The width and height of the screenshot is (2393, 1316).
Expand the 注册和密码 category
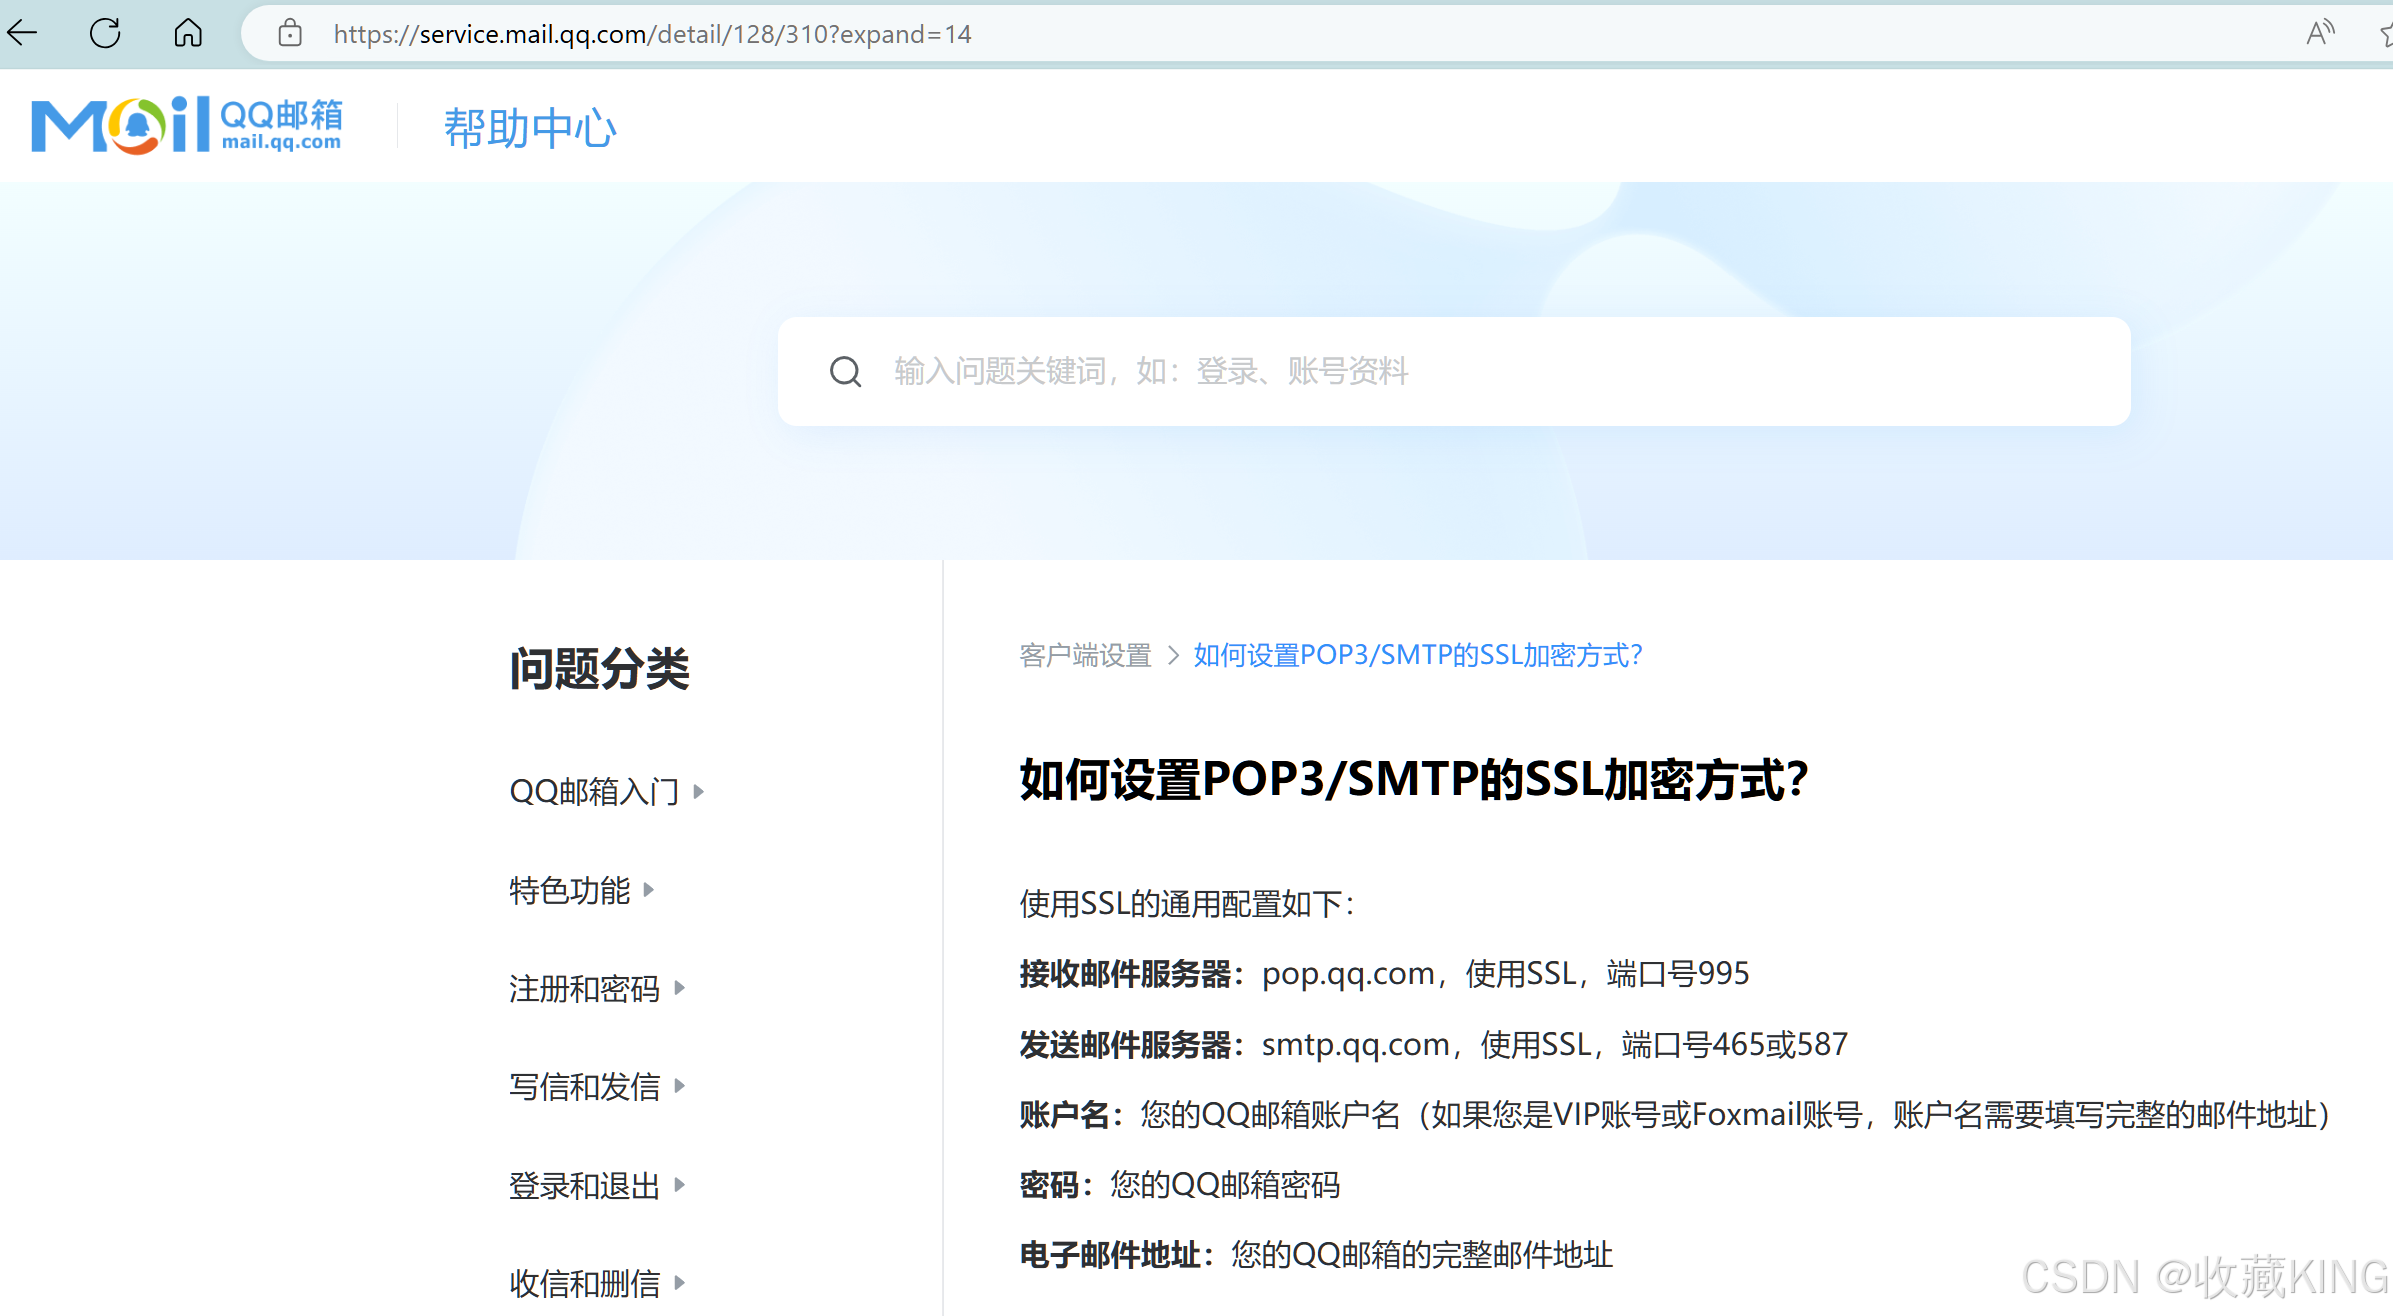tap(584, 988)
